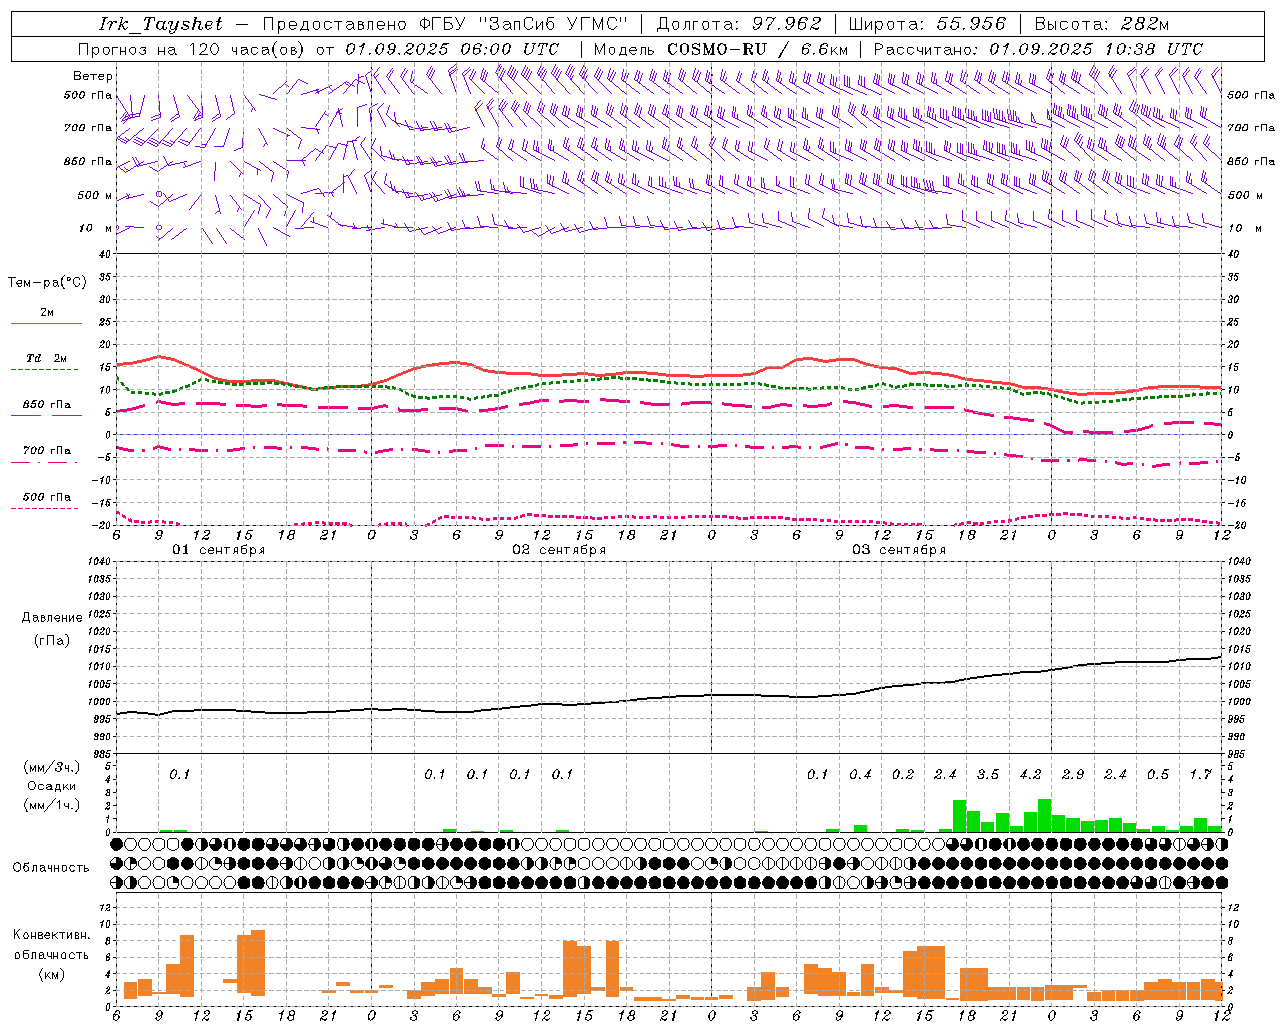Click the Давление pressure panel label
This screenshot has width=1280, height=1024.
click(52, 618)
